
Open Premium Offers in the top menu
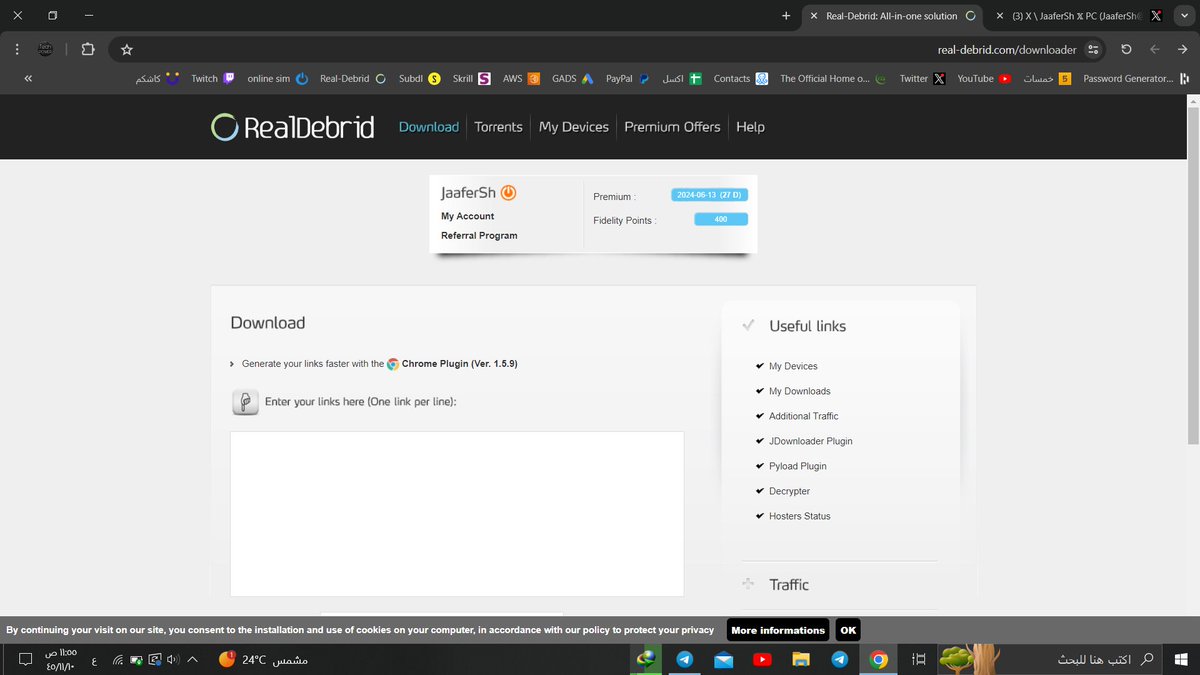672,127
